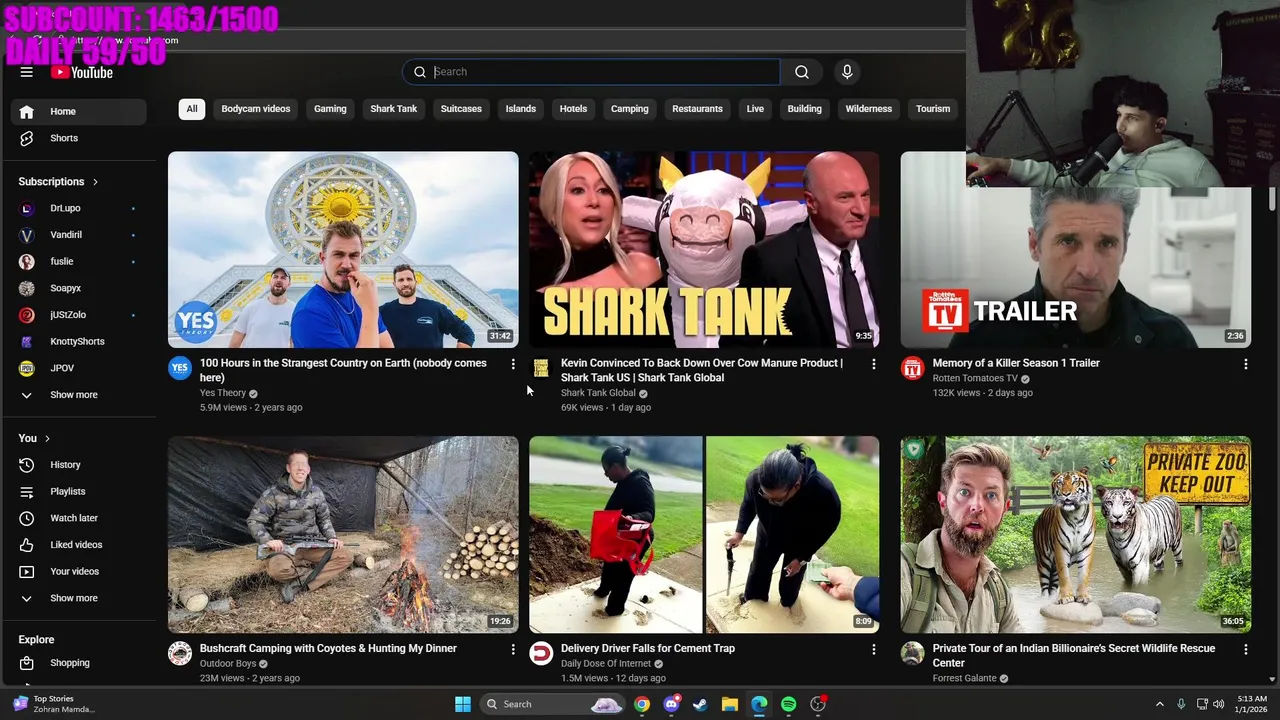1280x720 pixels.
Task: Select the Islands filter chip
Action: (x=520, y=109)
